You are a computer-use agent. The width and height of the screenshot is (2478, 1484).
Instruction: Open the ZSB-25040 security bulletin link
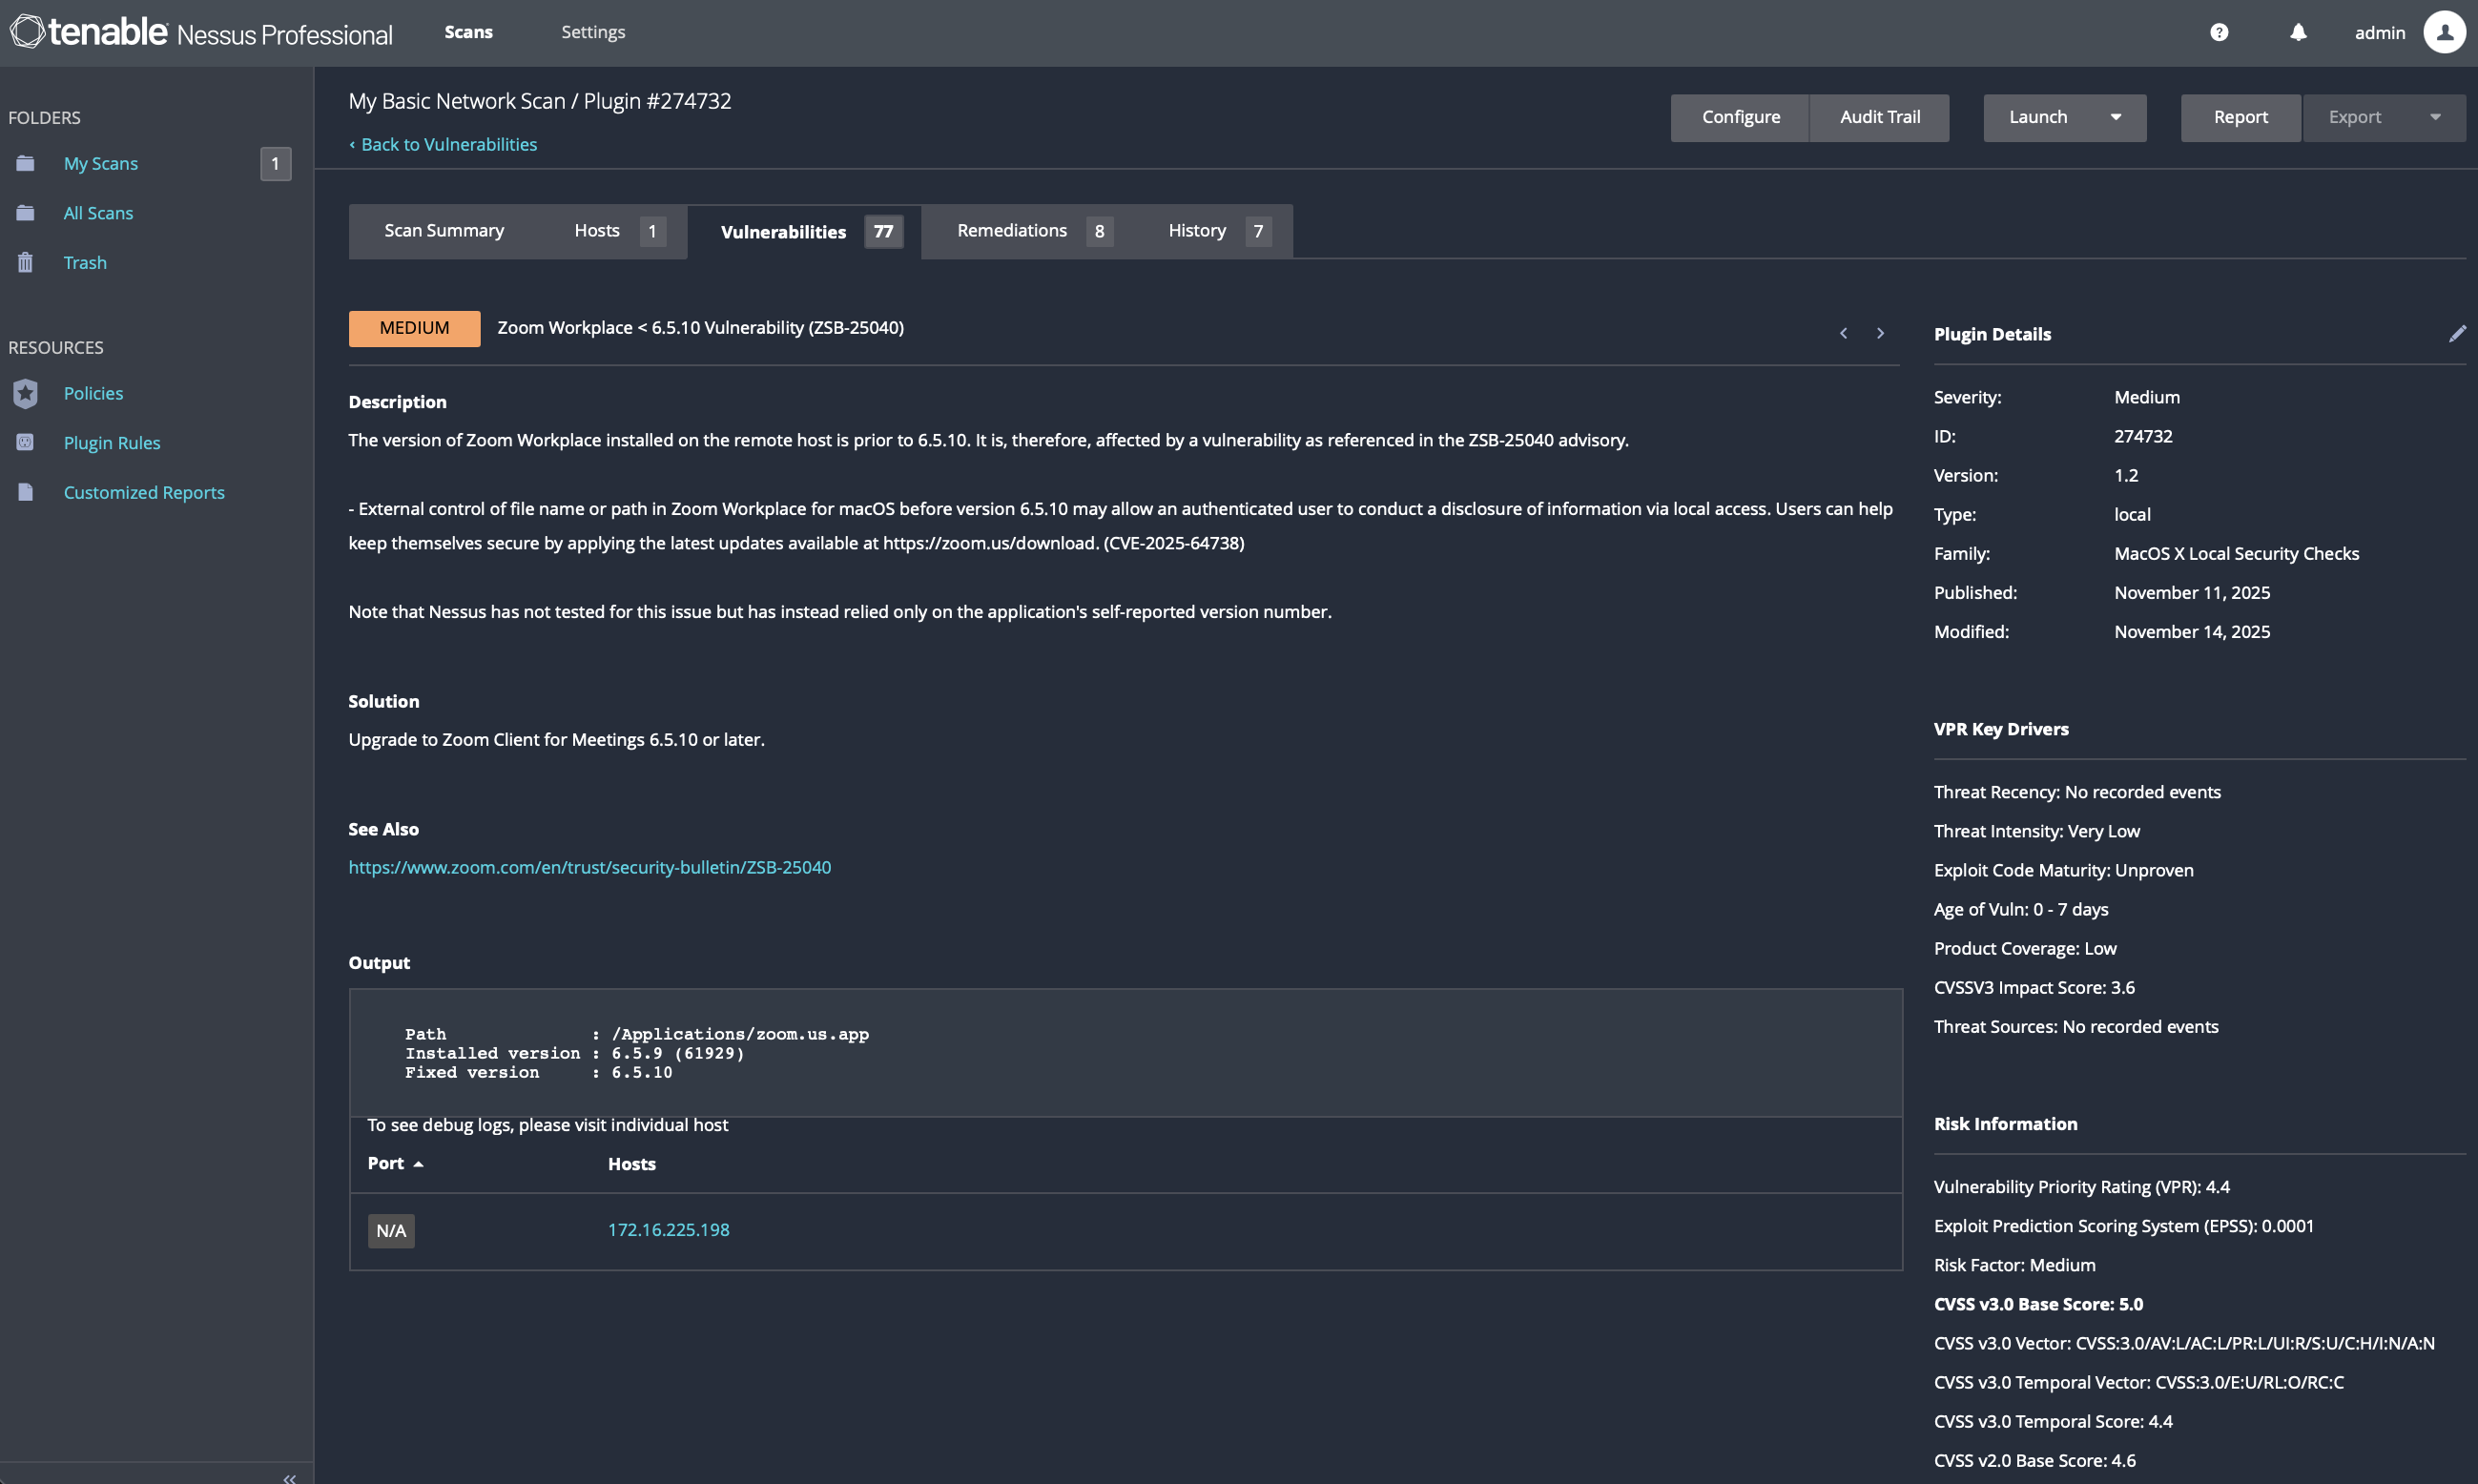pyautogui.click(x=589, y=867)
